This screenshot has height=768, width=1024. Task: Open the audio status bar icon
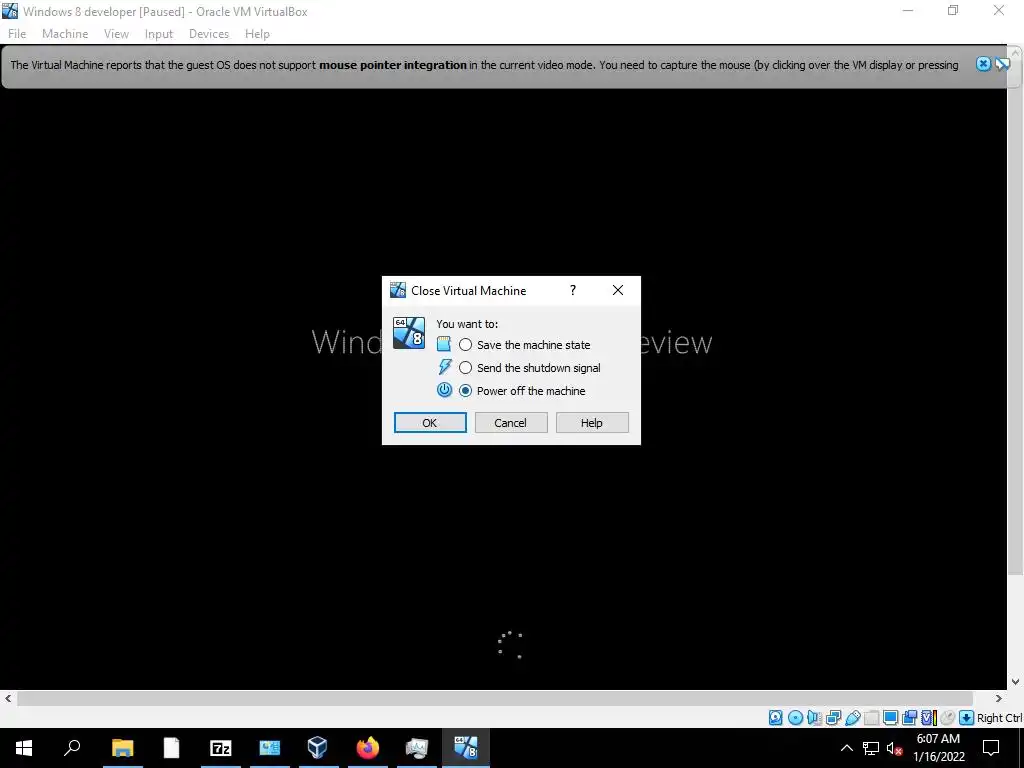[814, 718]
